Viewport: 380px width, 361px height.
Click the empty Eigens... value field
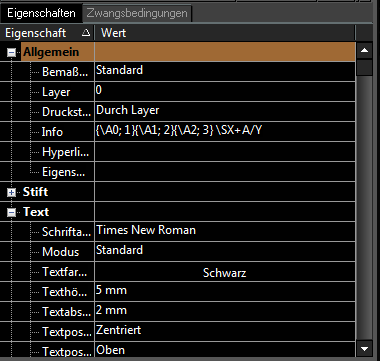coord(225,172)
